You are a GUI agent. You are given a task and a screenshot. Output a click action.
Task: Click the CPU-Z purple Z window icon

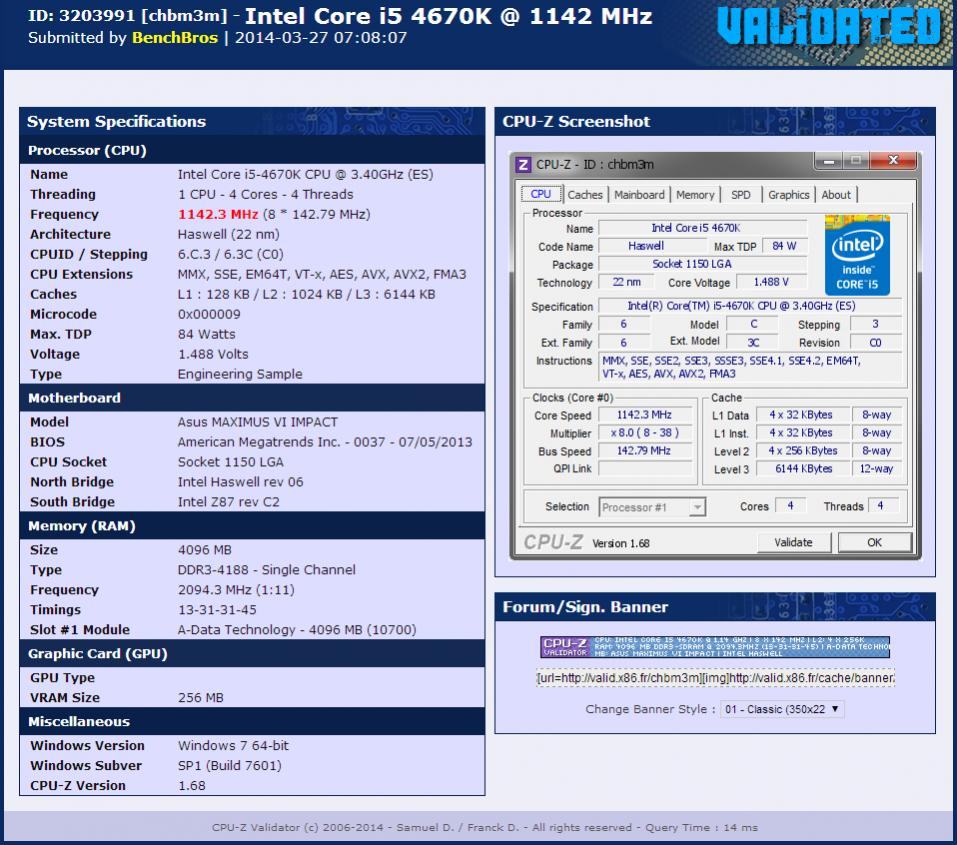tap(522, 164)
